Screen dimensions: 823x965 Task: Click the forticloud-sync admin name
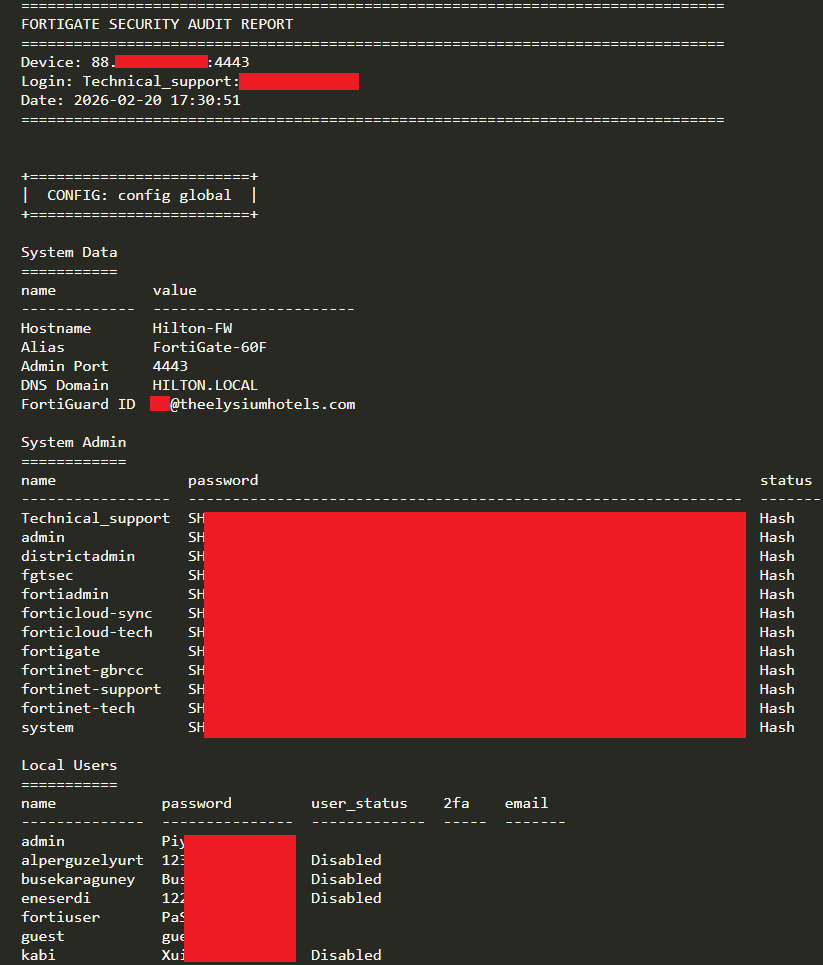pos(86,614)
